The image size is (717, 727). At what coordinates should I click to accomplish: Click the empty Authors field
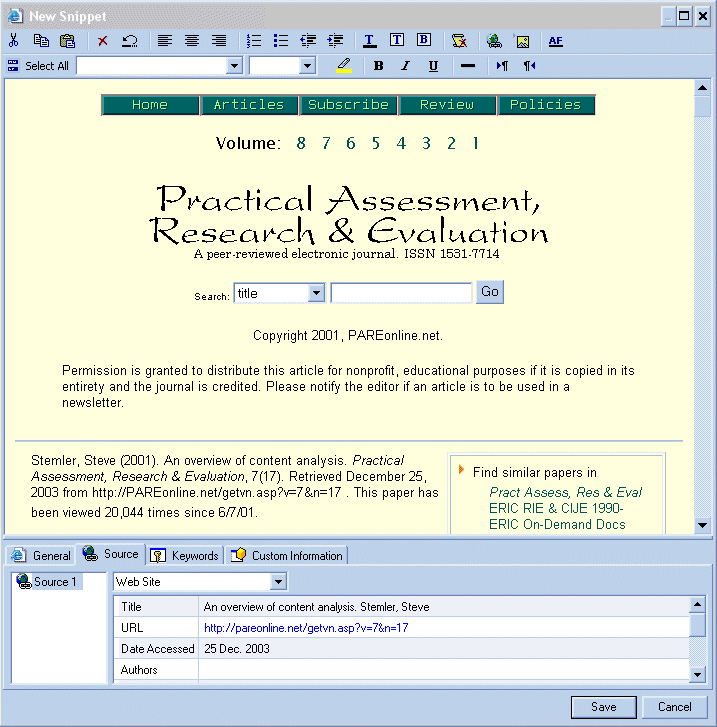pos(443,670)
